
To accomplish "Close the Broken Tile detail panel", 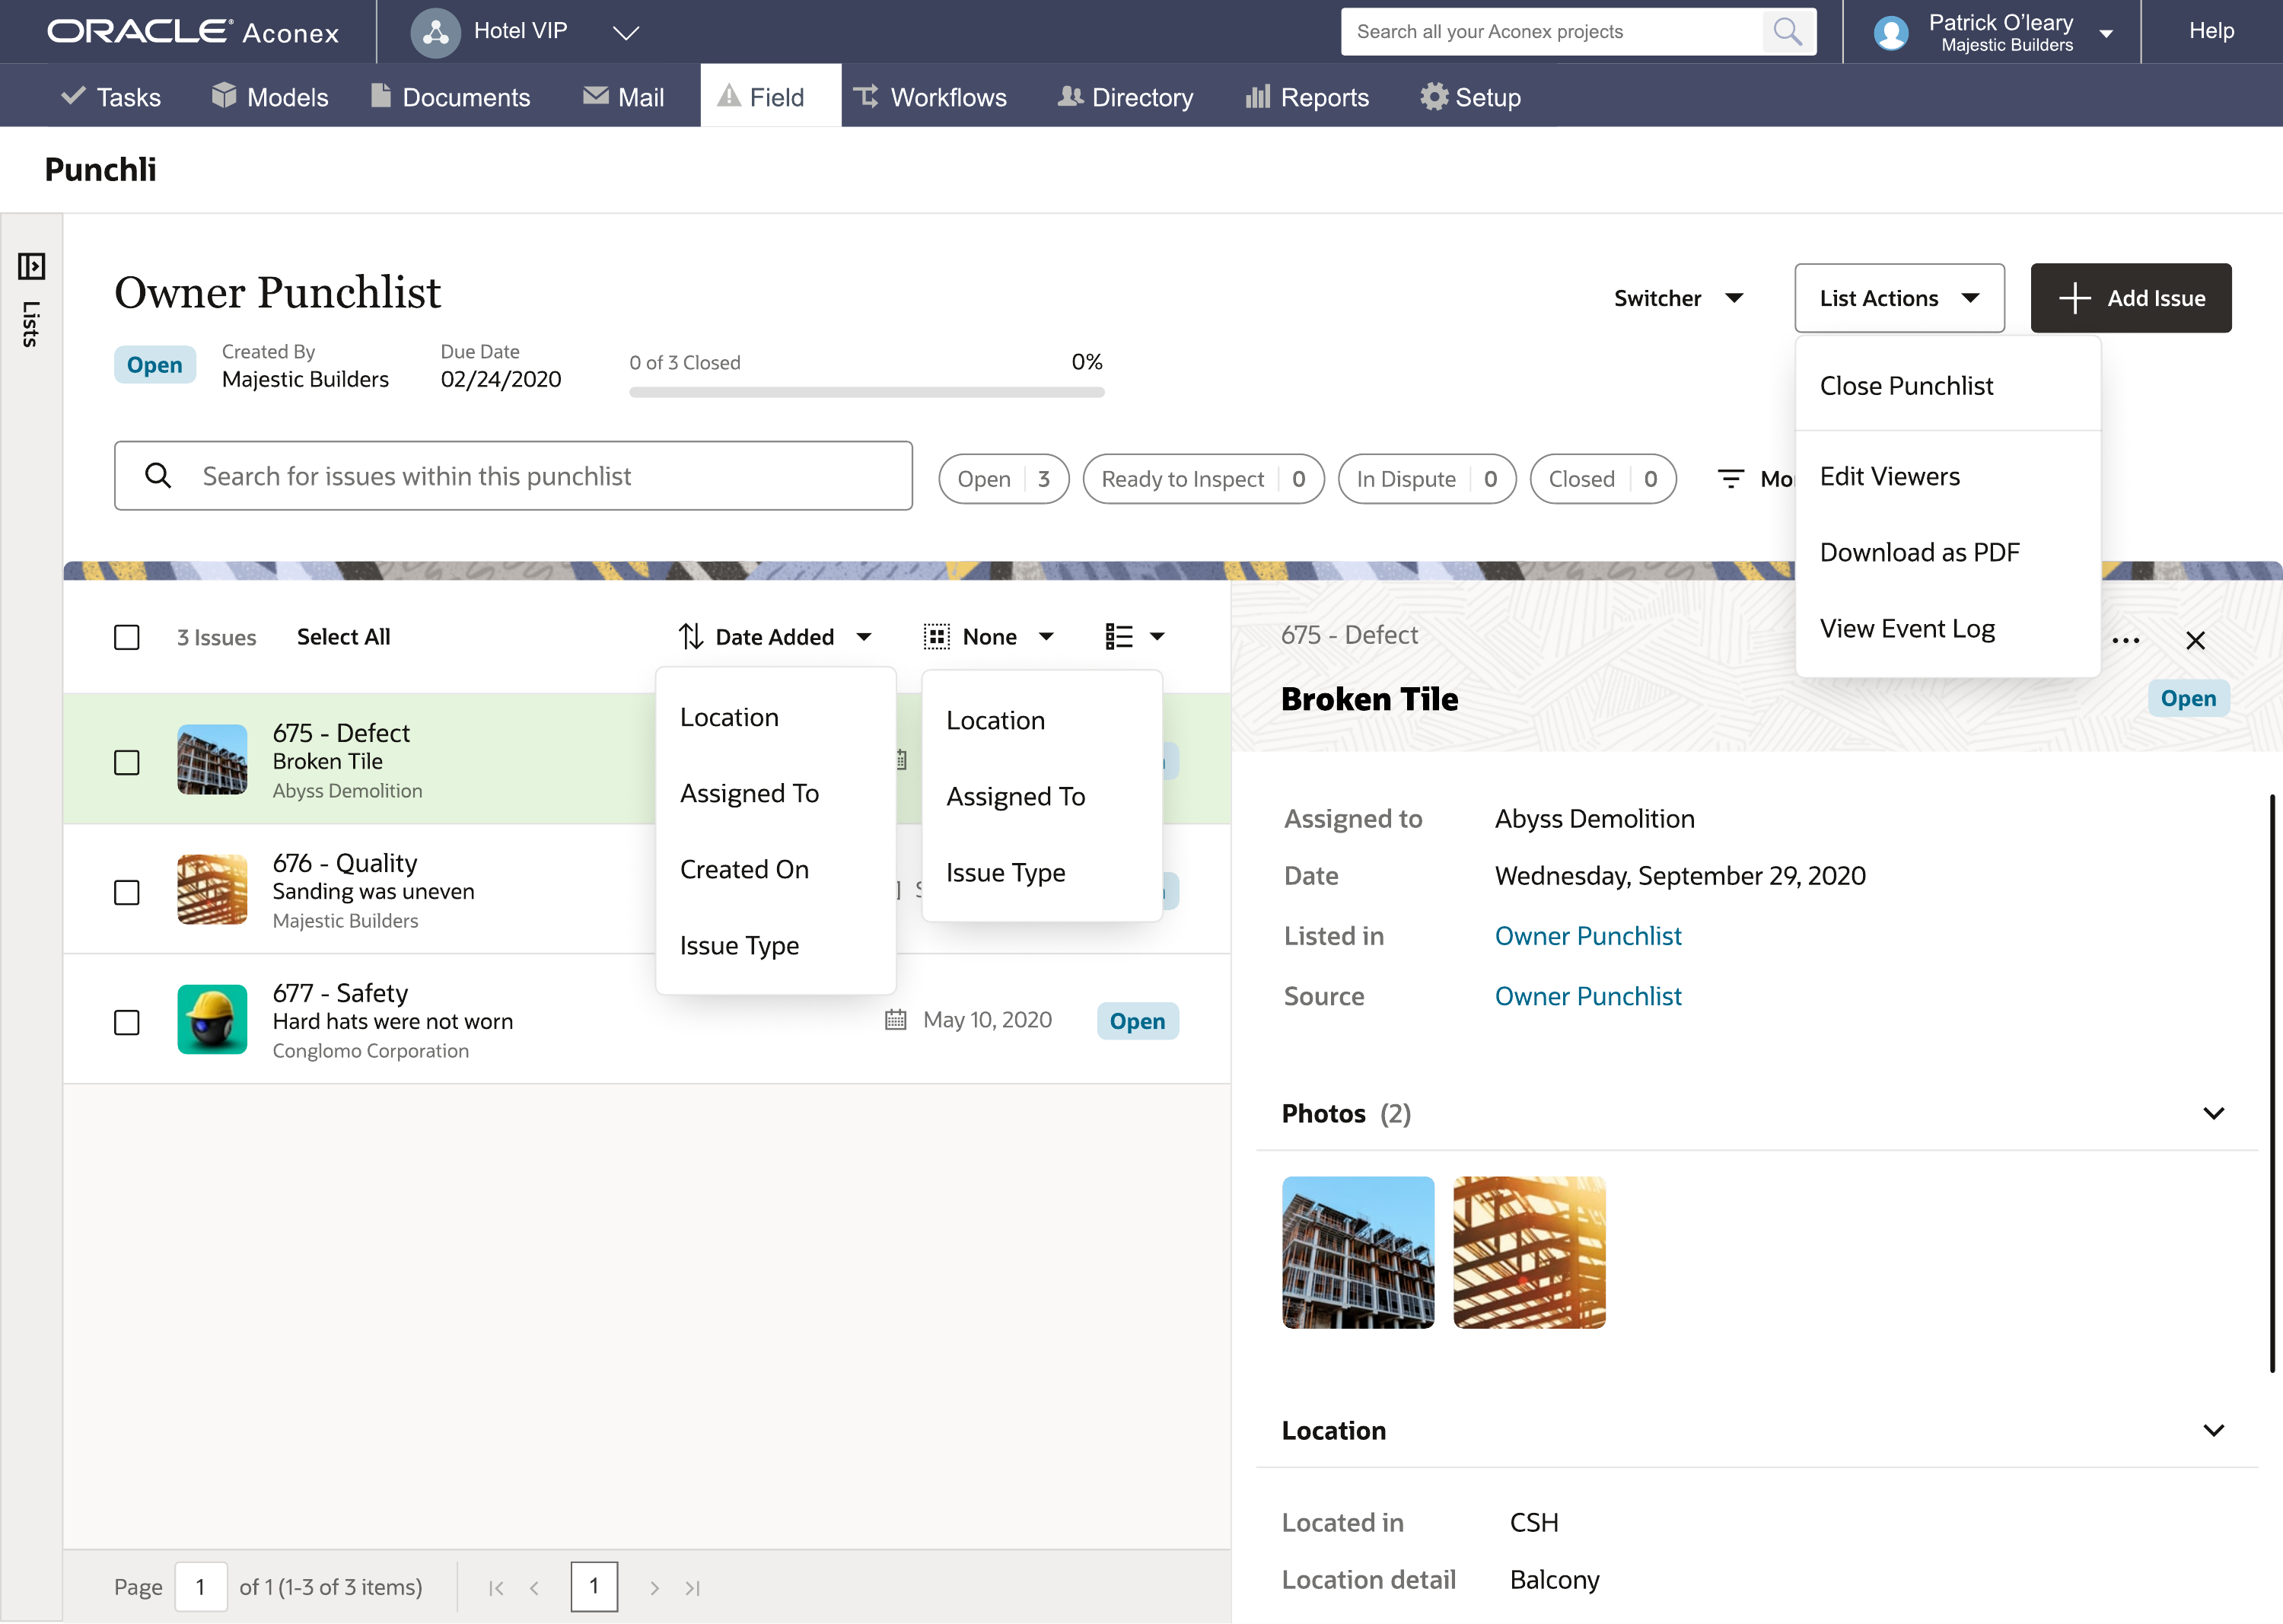I will (2195, 641).
